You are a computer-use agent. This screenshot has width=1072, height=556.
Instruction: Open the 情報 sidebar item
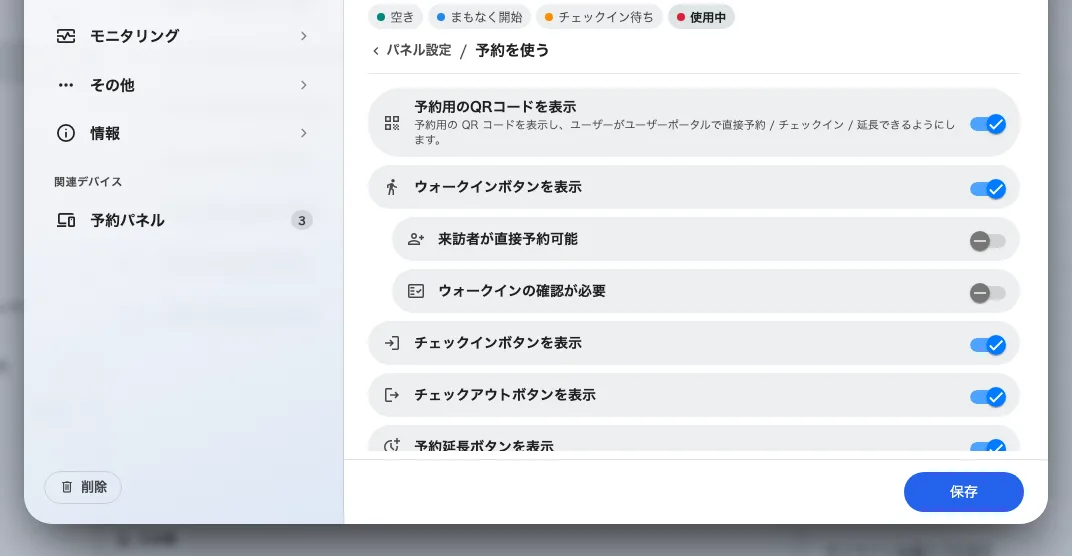[183, 133]
